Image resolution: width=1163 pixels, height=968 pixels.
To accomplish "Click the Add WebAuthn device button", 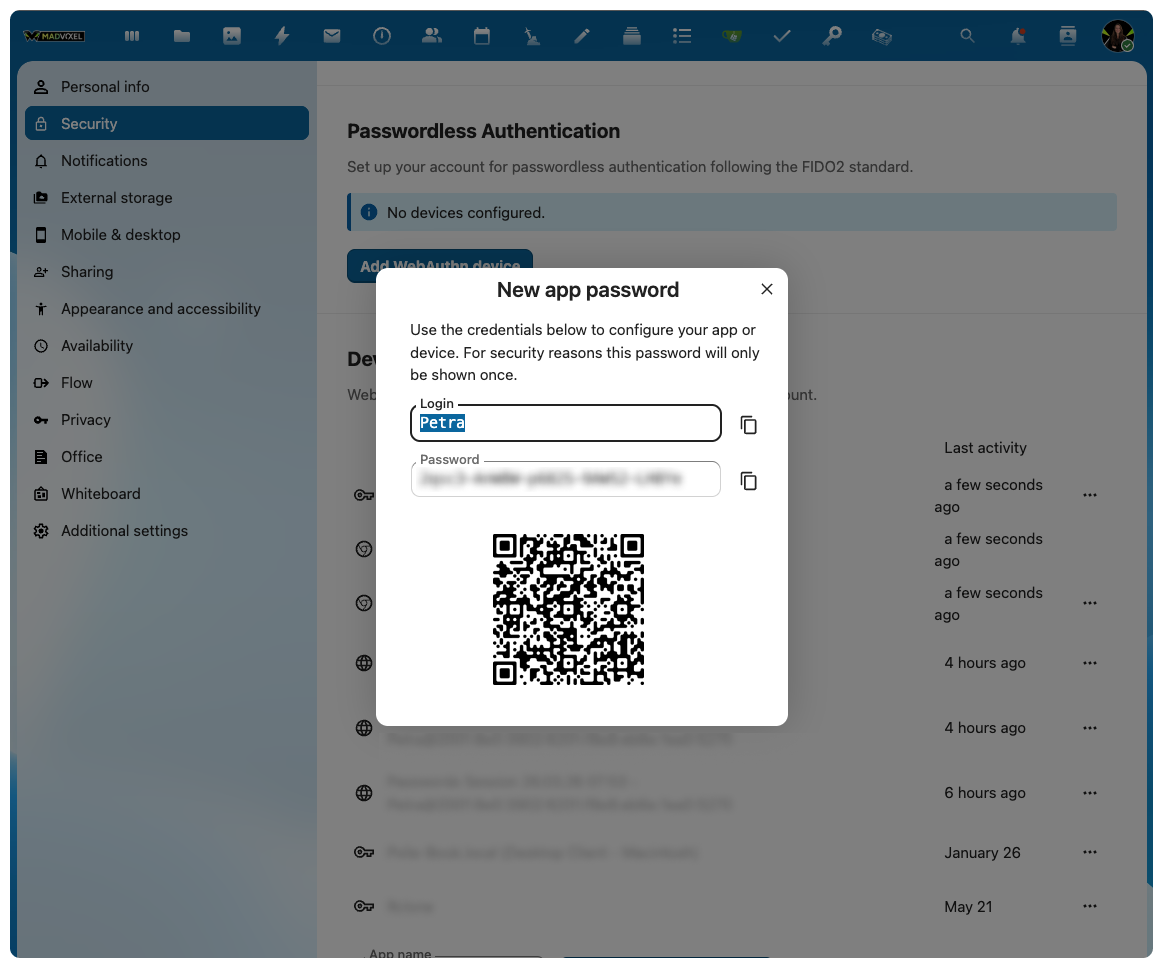I will point(440,259).
